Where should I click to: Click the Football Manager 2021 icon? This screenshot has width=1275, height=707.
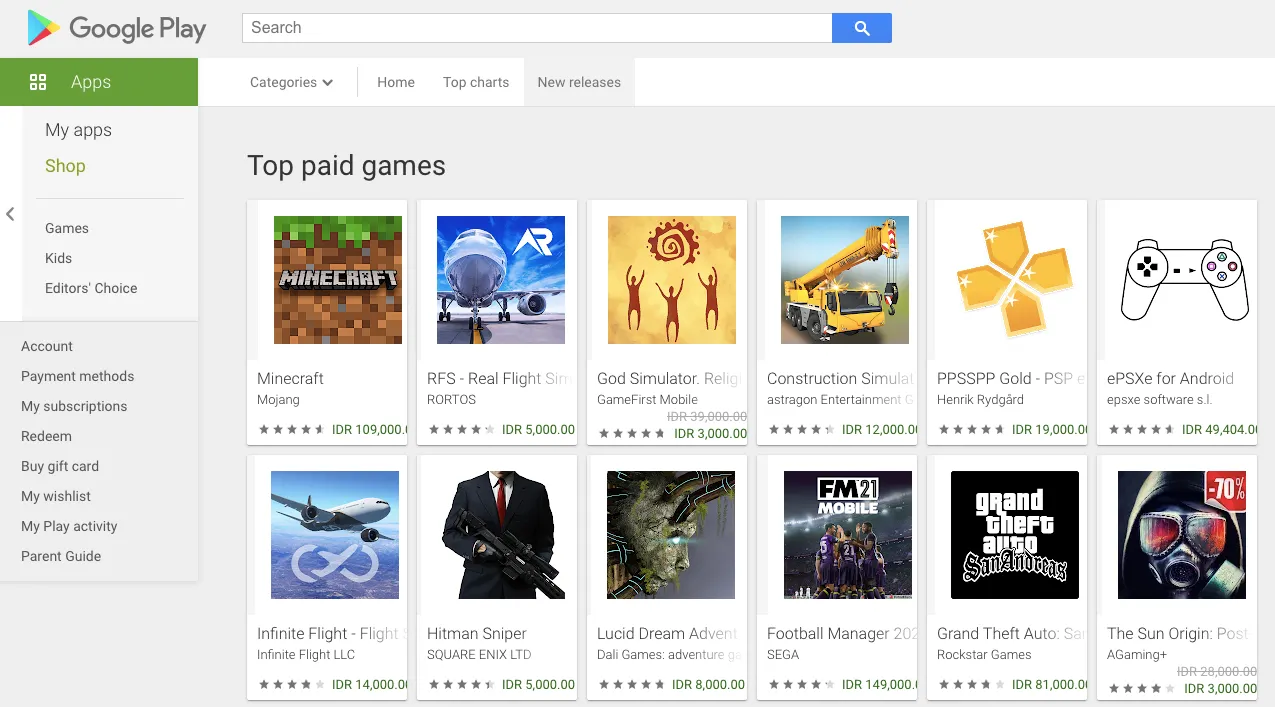click(847, 535)
